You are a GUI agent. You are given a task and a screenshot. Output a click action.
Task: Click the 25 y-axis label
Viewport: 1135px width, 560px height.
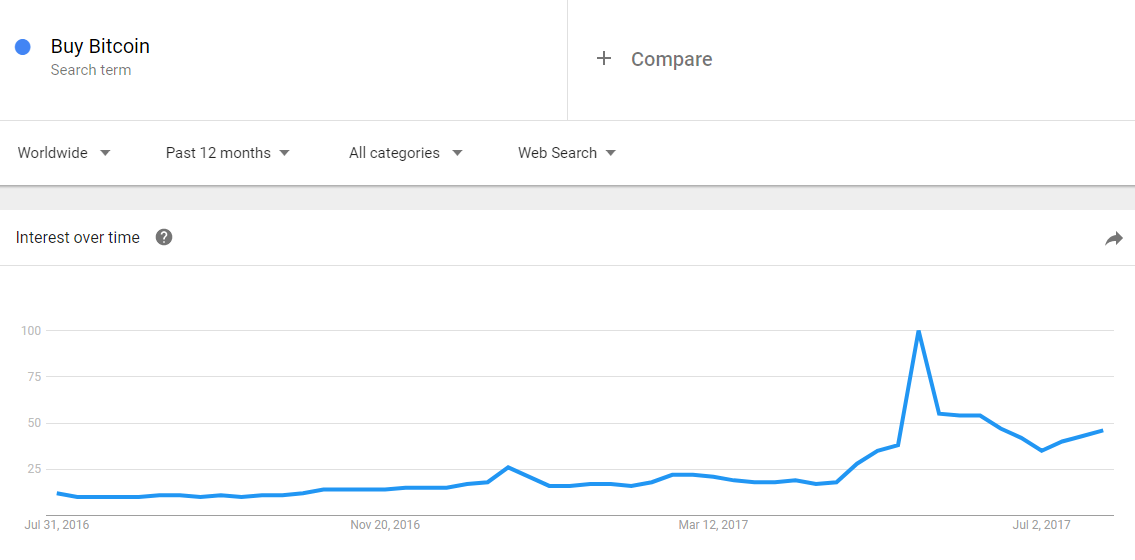pyautogui.click(x=33, y=469)
